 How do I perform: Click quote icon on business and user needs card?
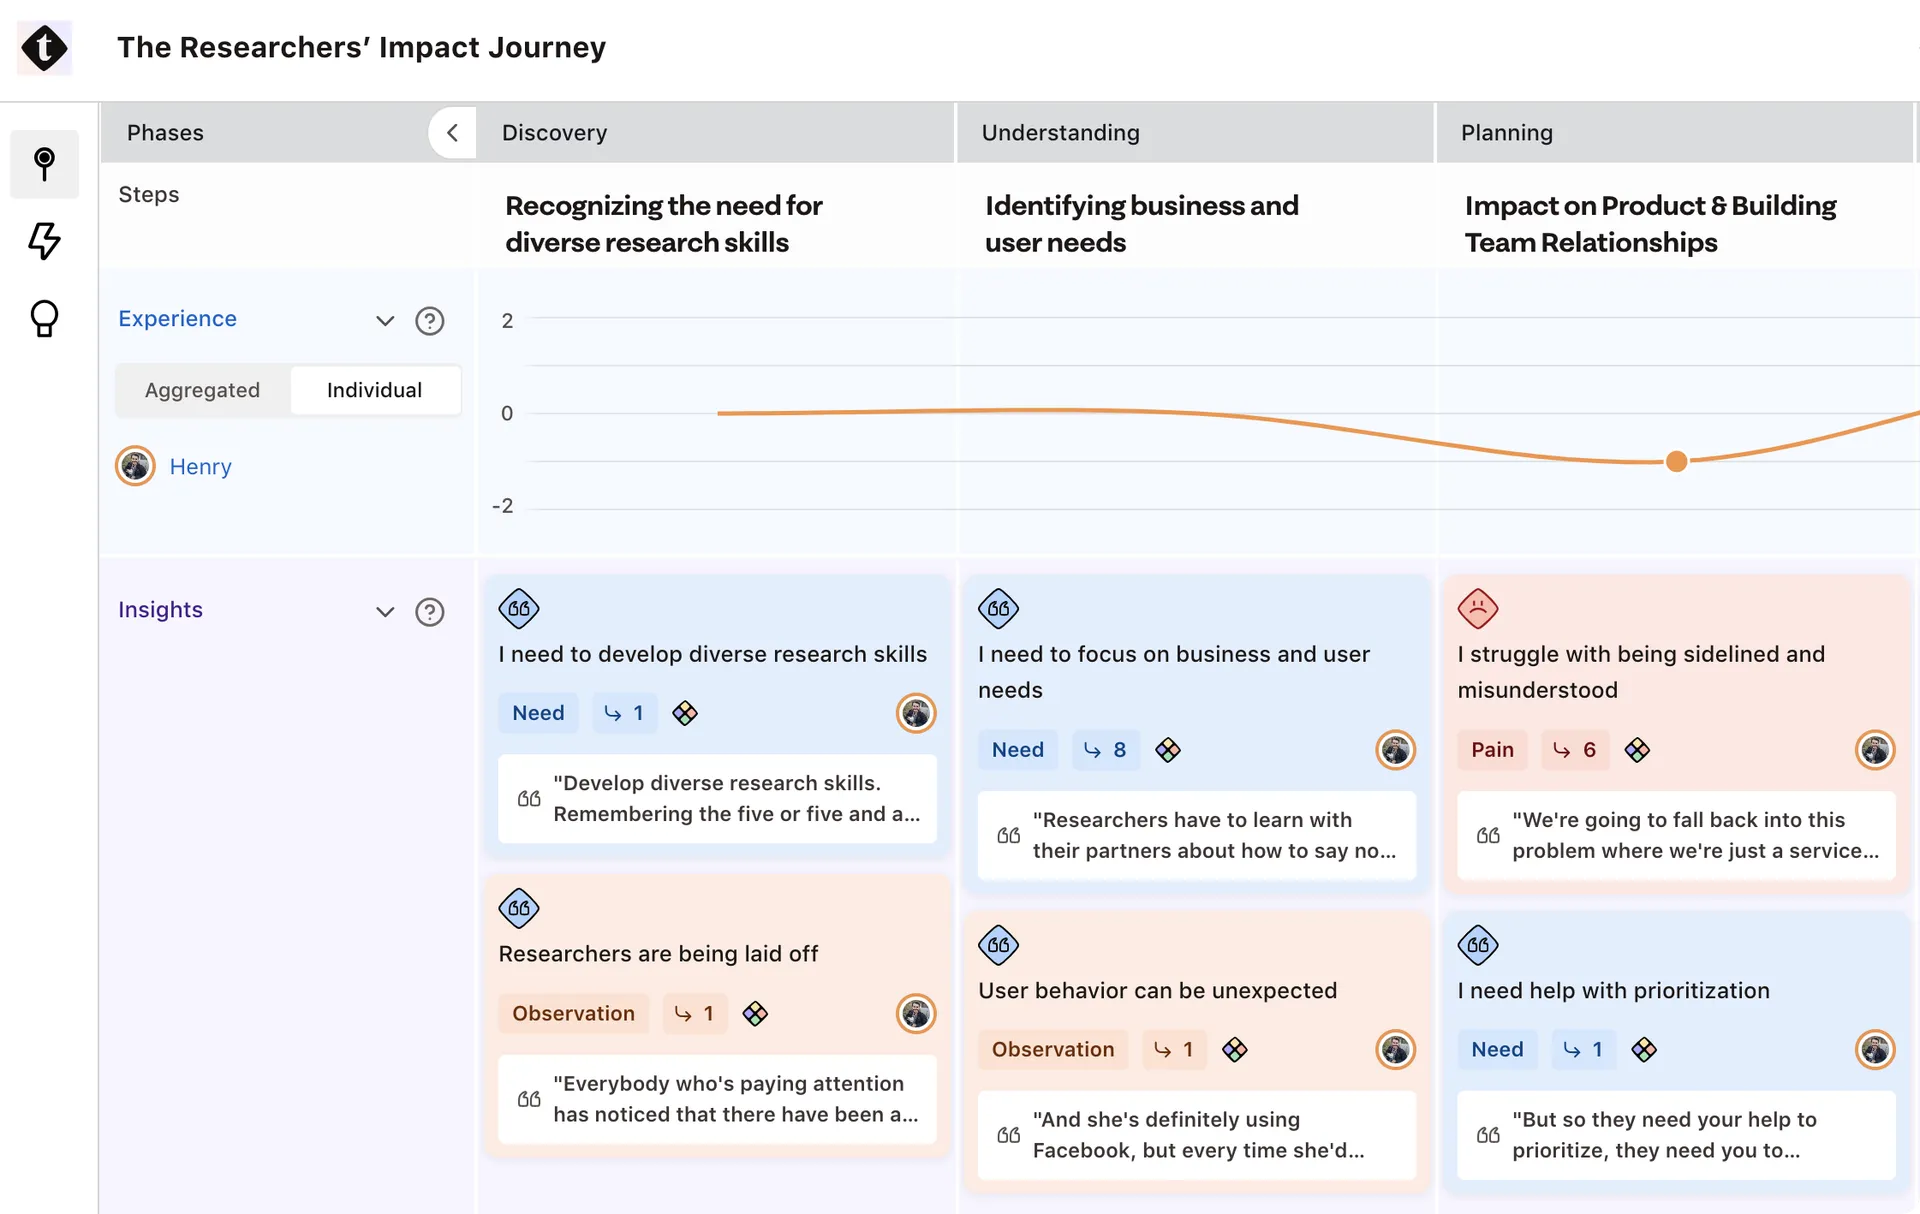pos(998,608)
